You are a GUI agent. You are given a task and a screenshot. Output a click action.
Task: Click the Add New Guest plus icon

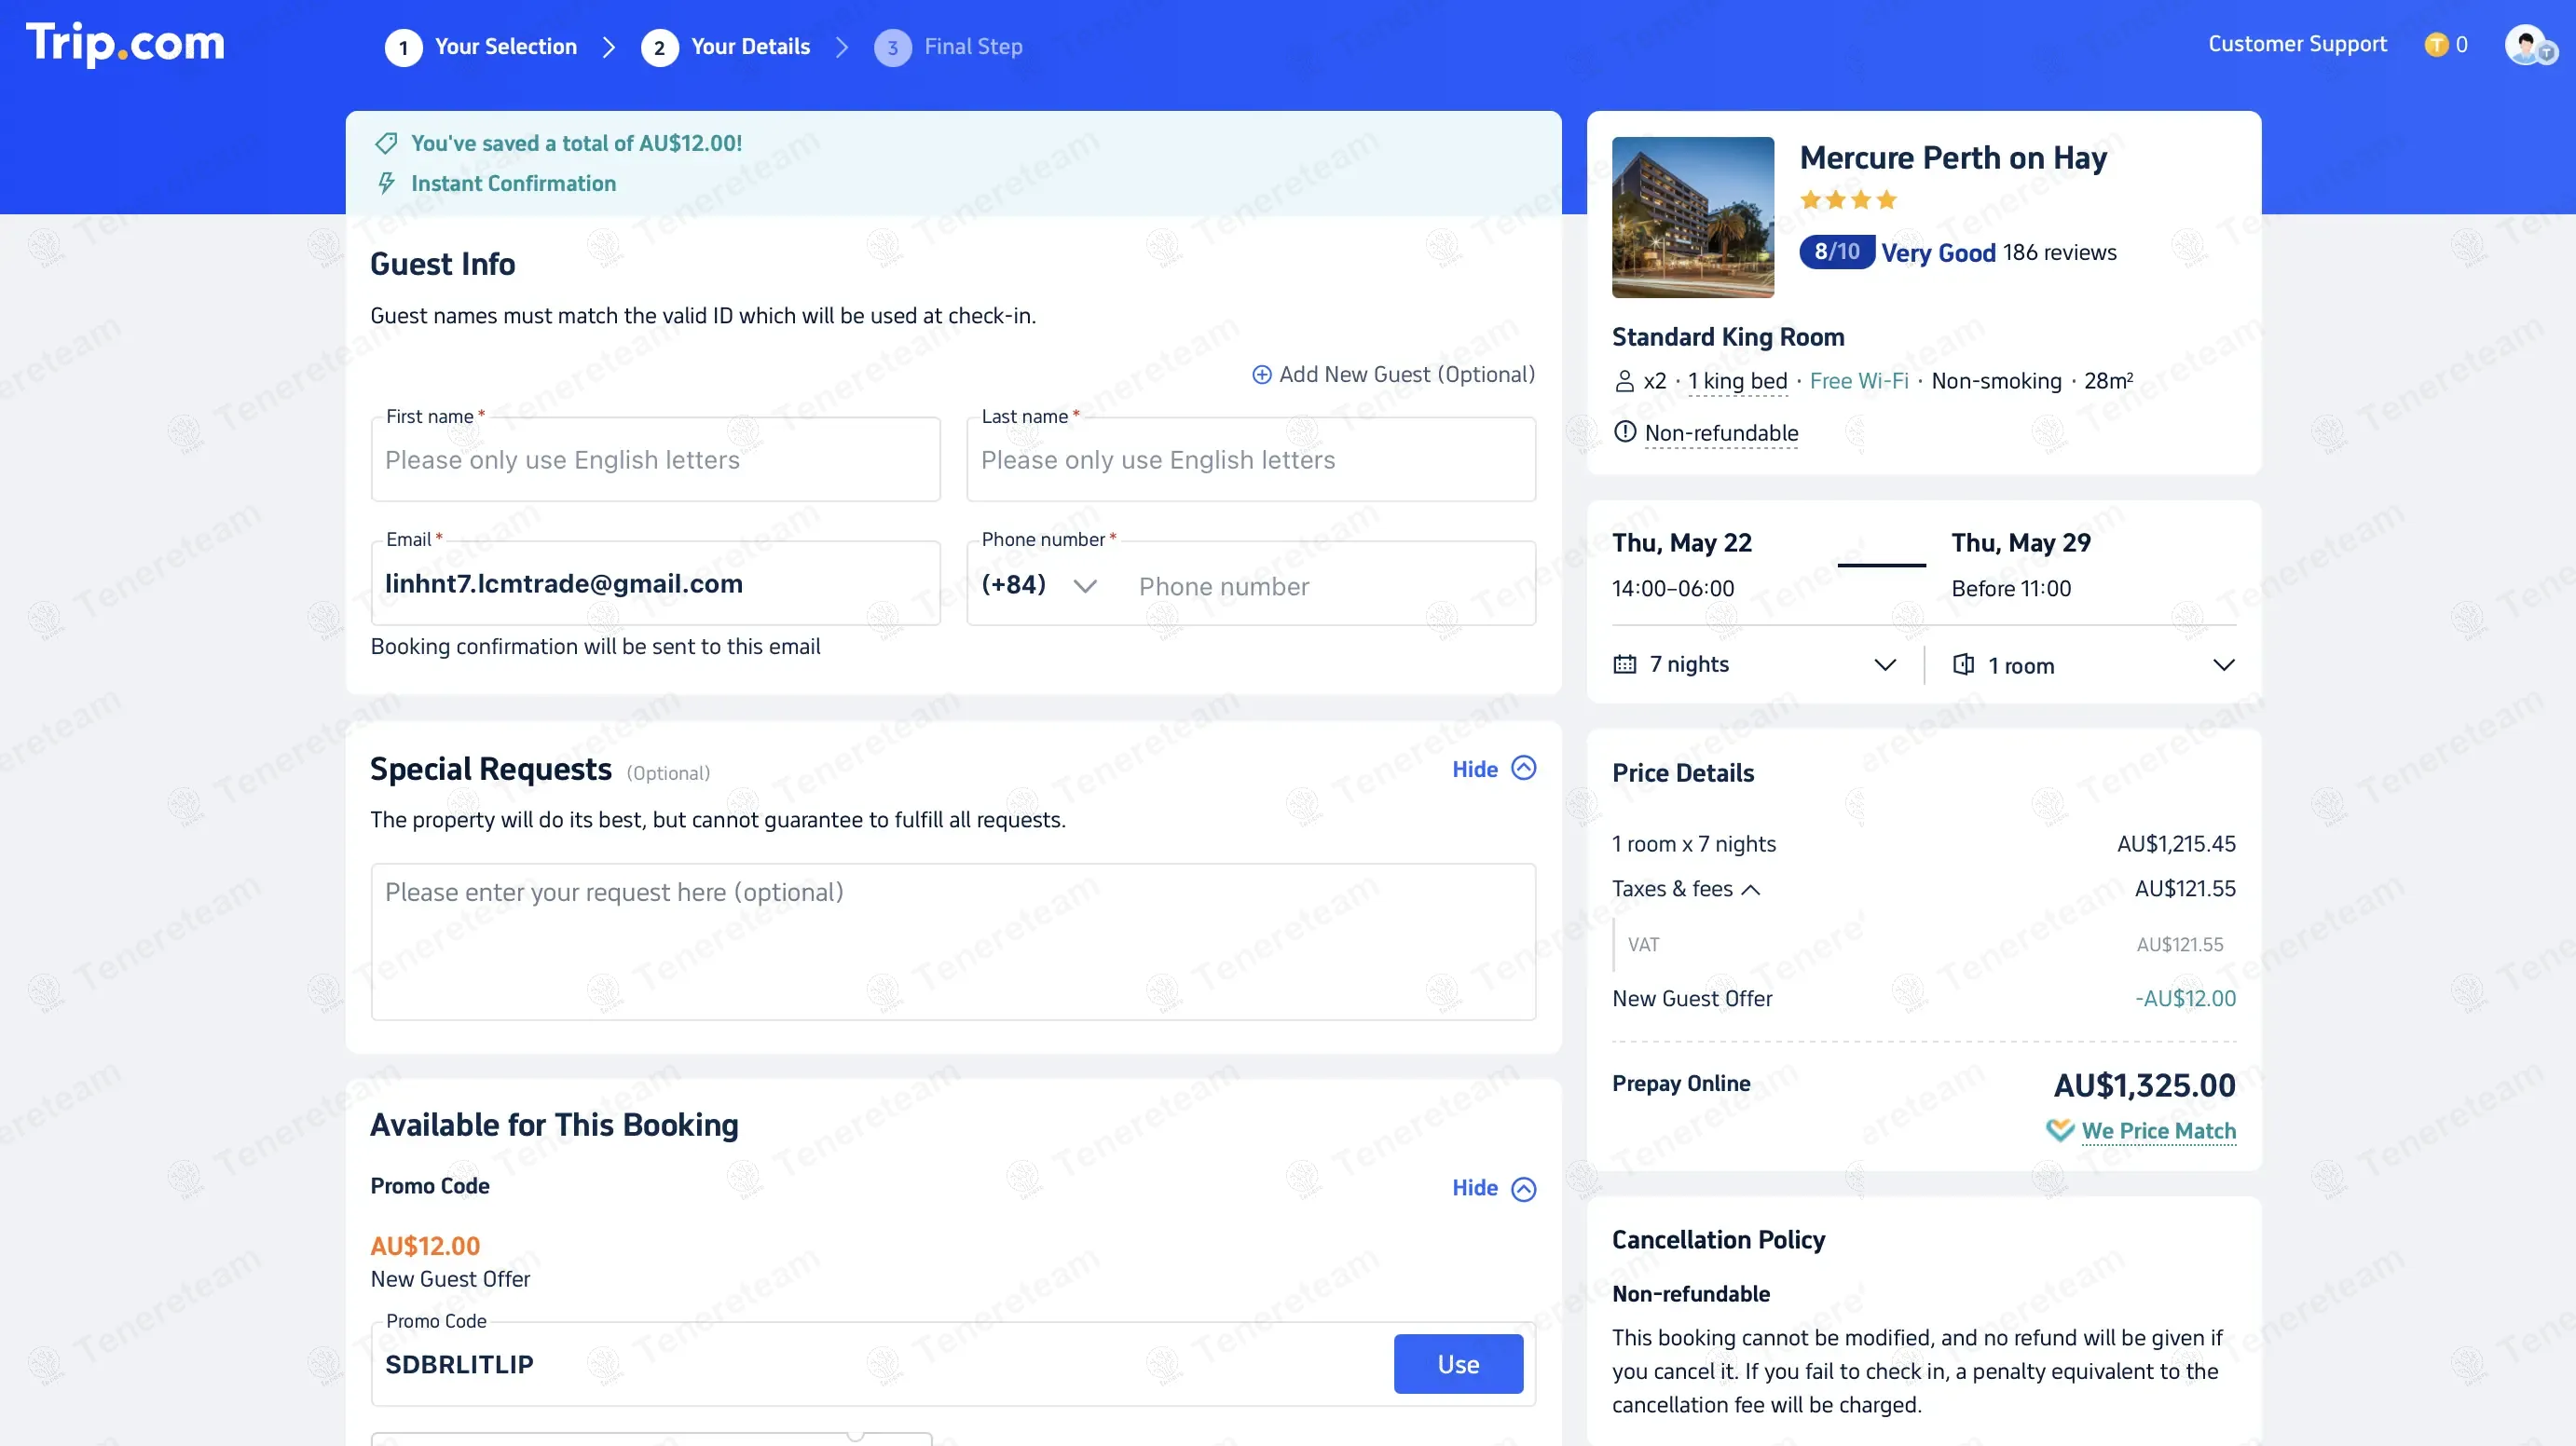[x=1262, y=374]
